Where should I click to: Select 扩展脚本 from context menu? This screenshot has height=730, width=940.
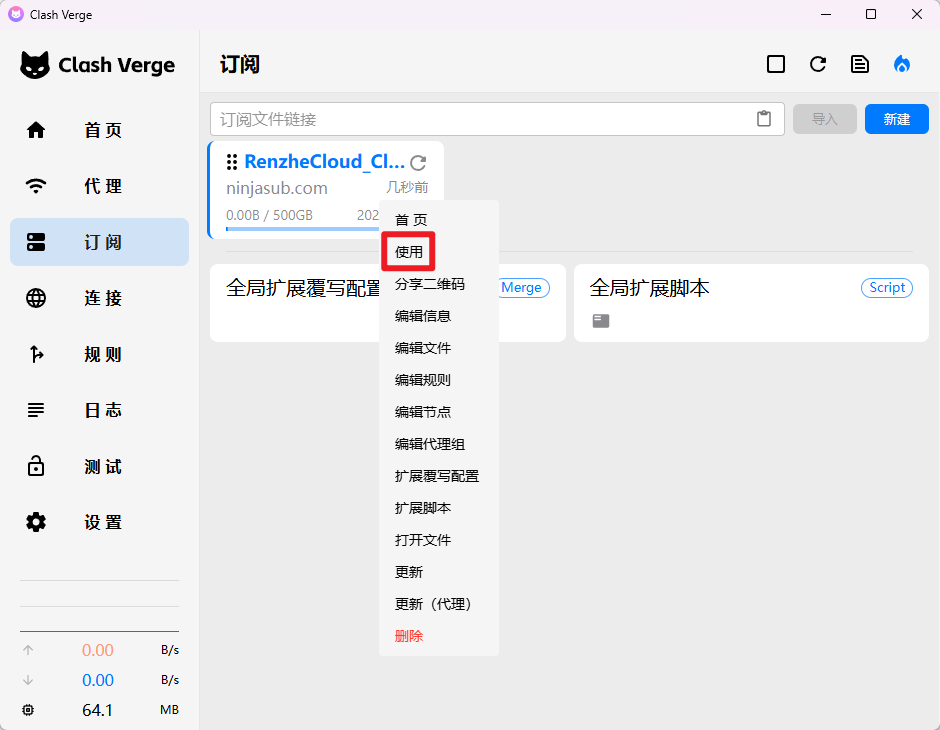pyautogui.click(x=439, y=508)
